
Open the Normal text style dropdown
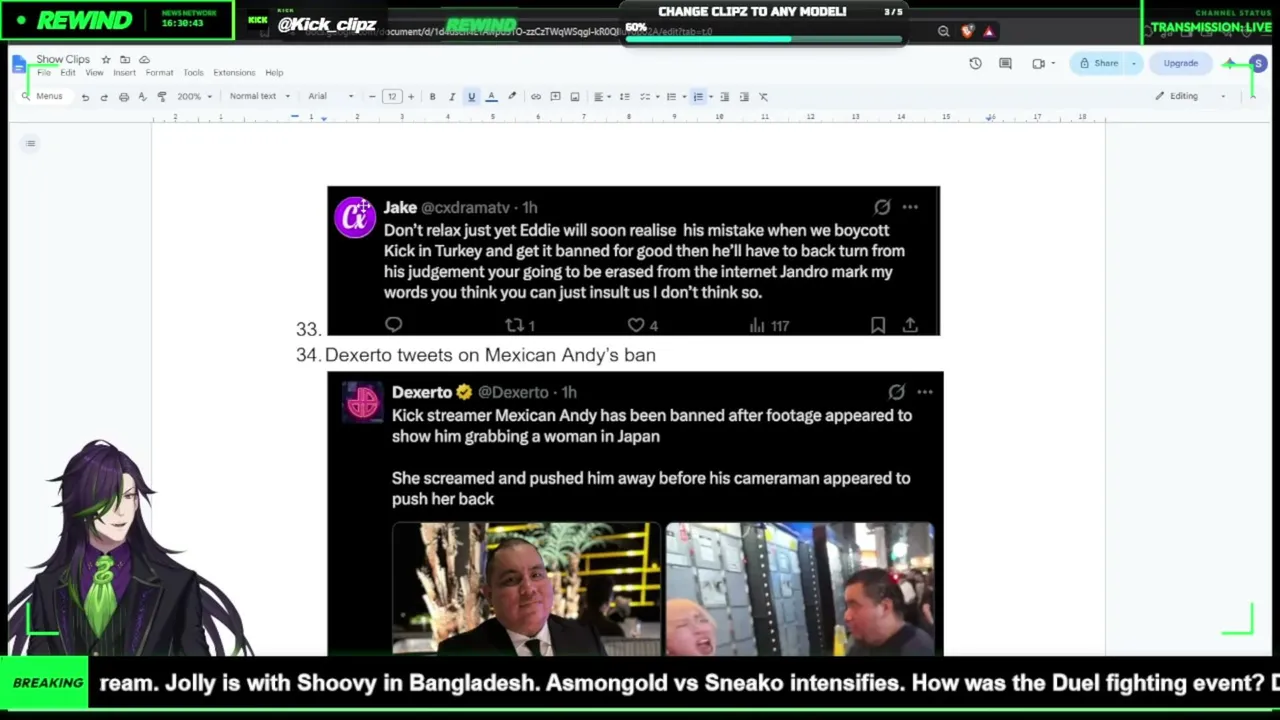[x=259, y=97]
